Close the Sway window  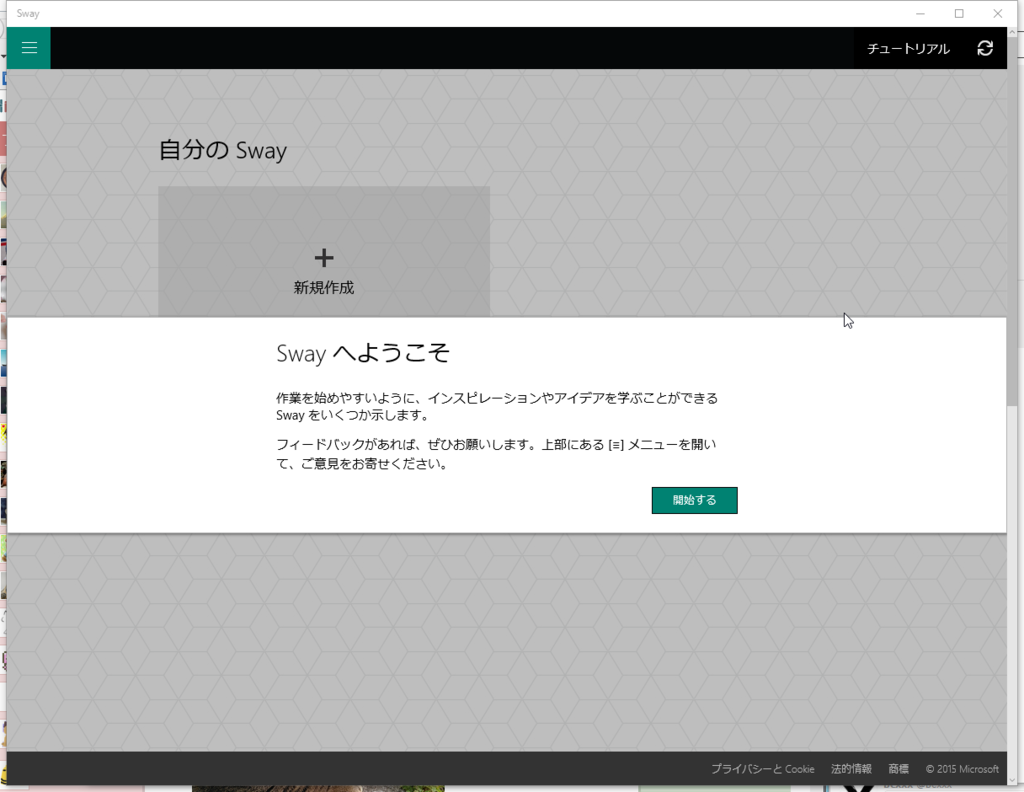pyautogui.click(x=997, y=14)
